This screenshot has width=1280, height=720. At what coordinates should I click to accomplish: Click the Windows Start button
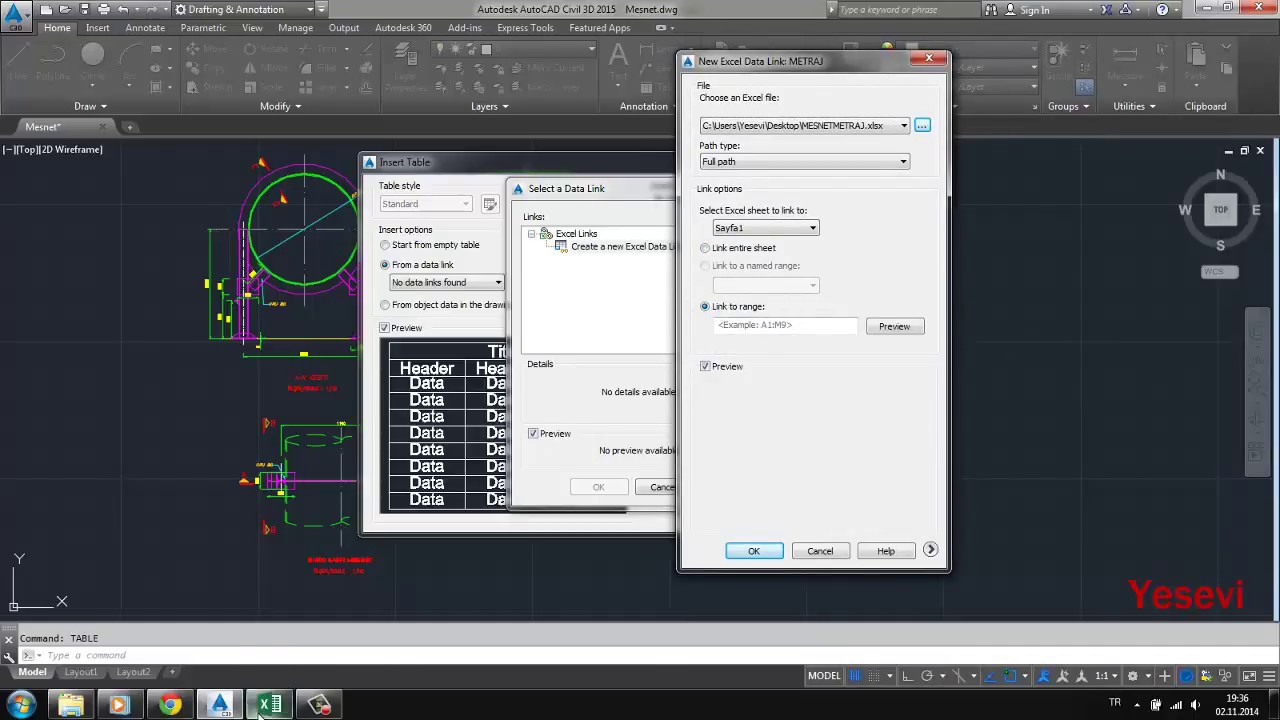coord(20,704)
